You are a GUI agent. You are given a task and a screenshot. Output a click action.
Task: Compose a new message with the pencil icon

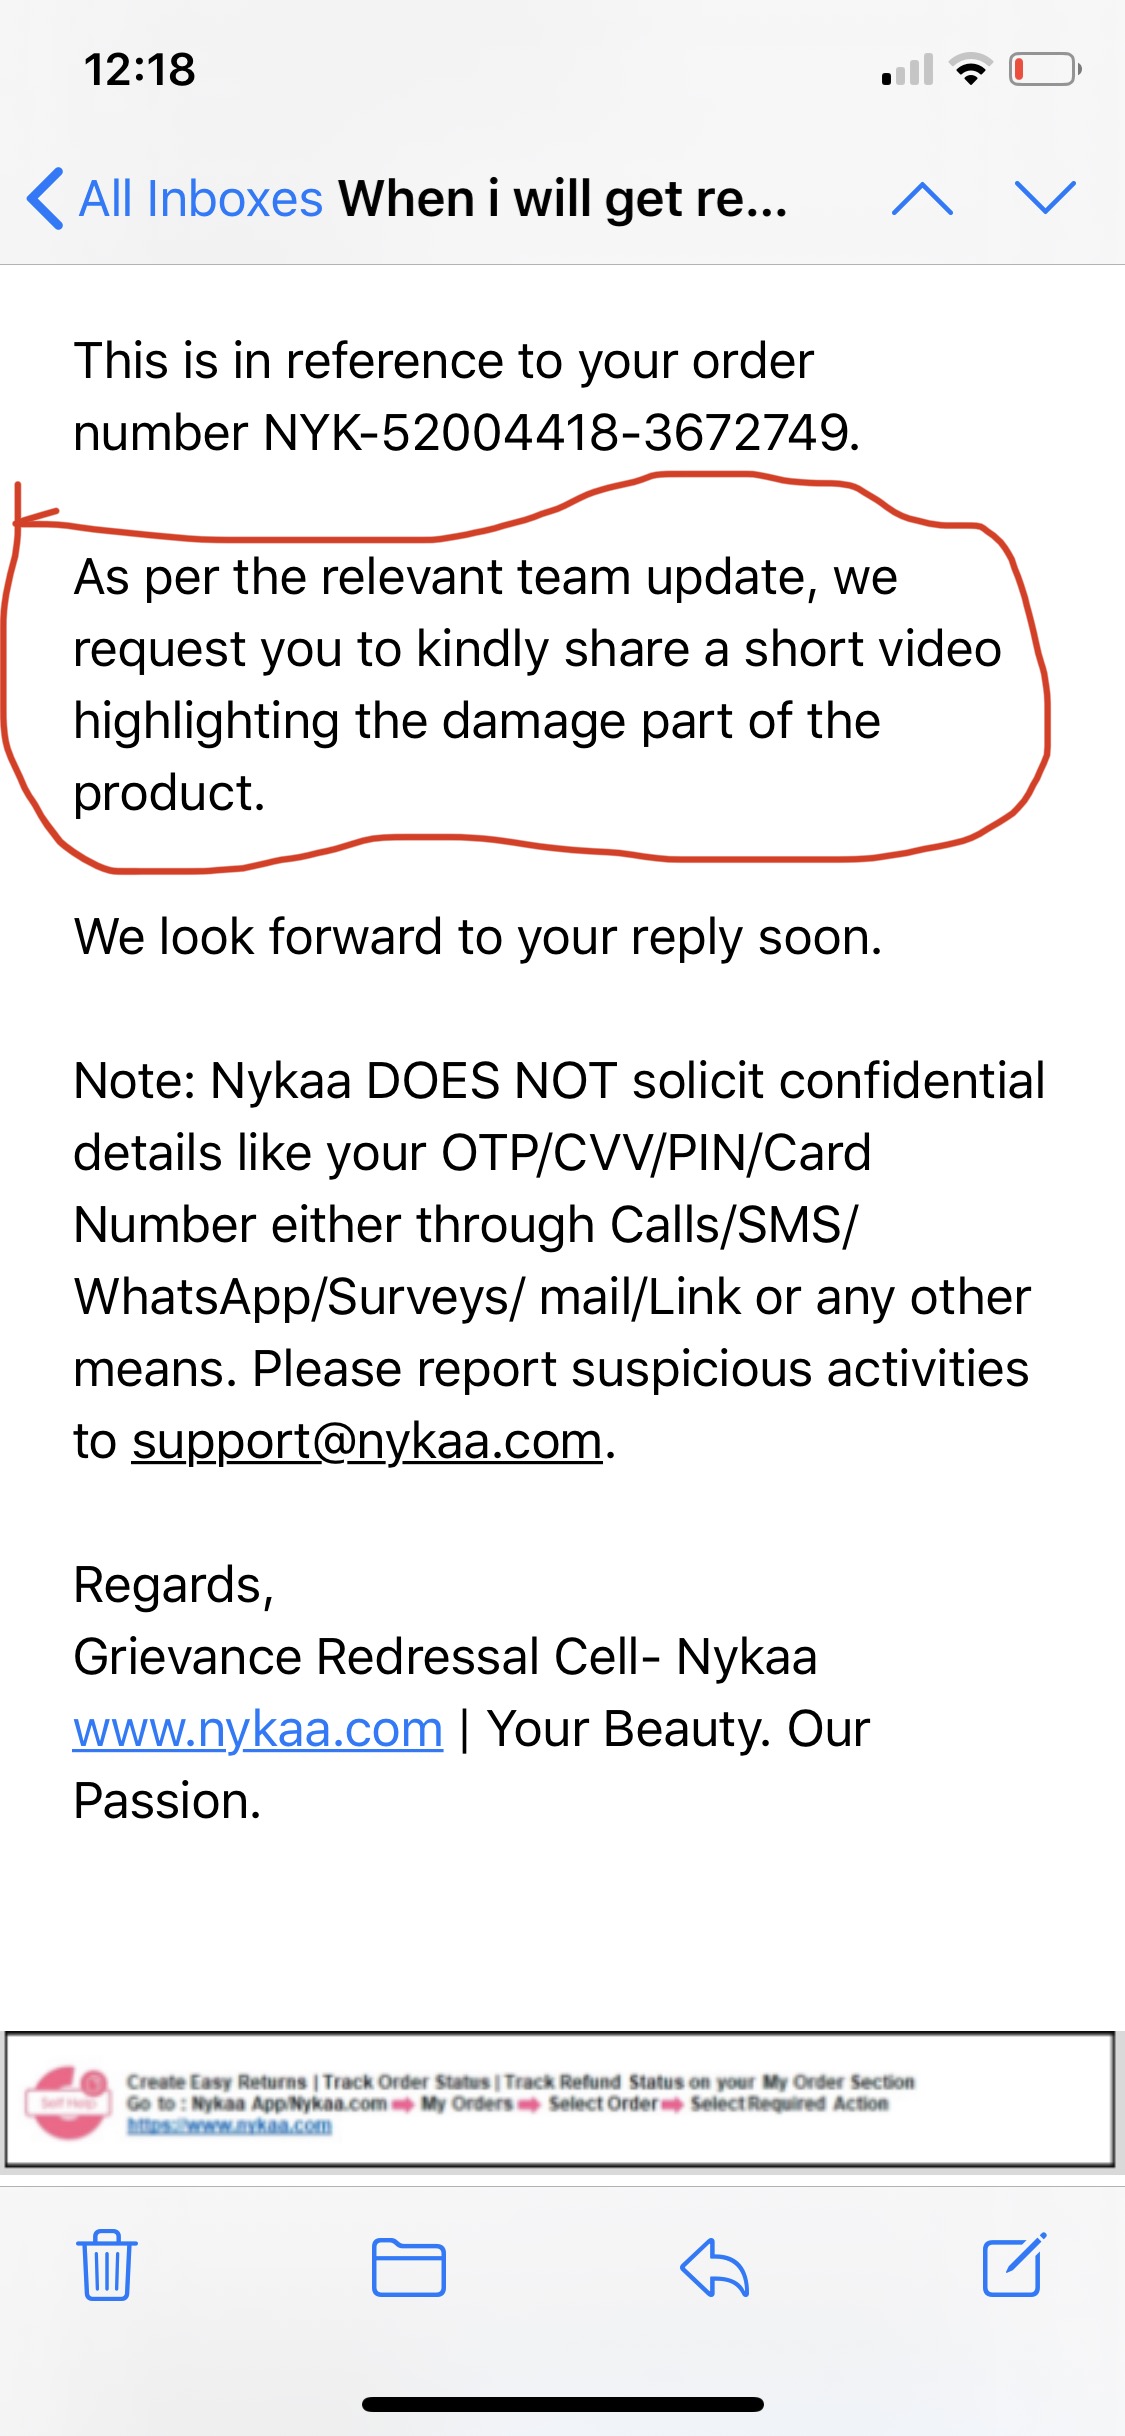(1014, 2266)
